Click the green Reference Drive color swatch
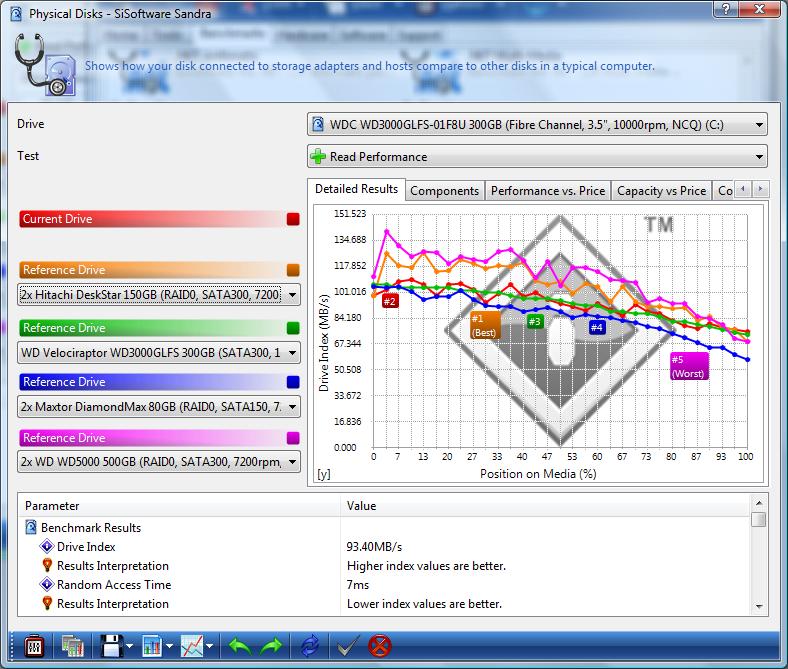Viewport: 788px width, 669px height. pos(293,328)
